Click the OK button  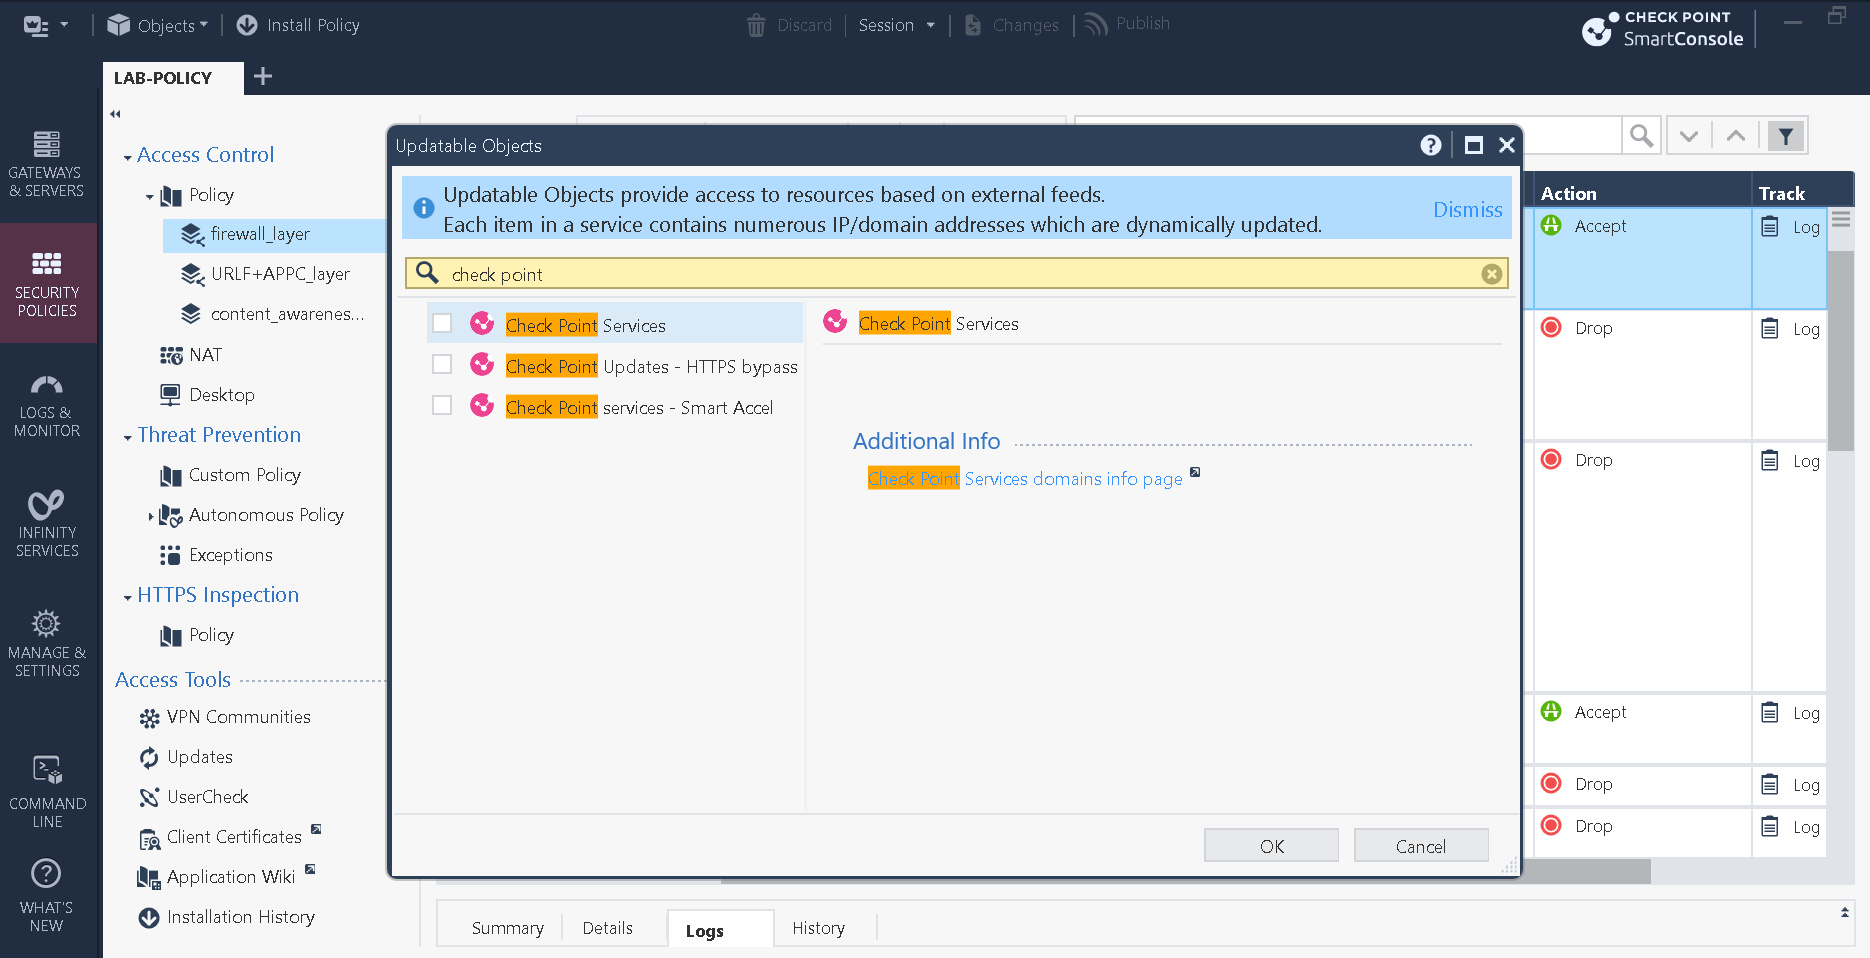click(x=1271, y=845)
